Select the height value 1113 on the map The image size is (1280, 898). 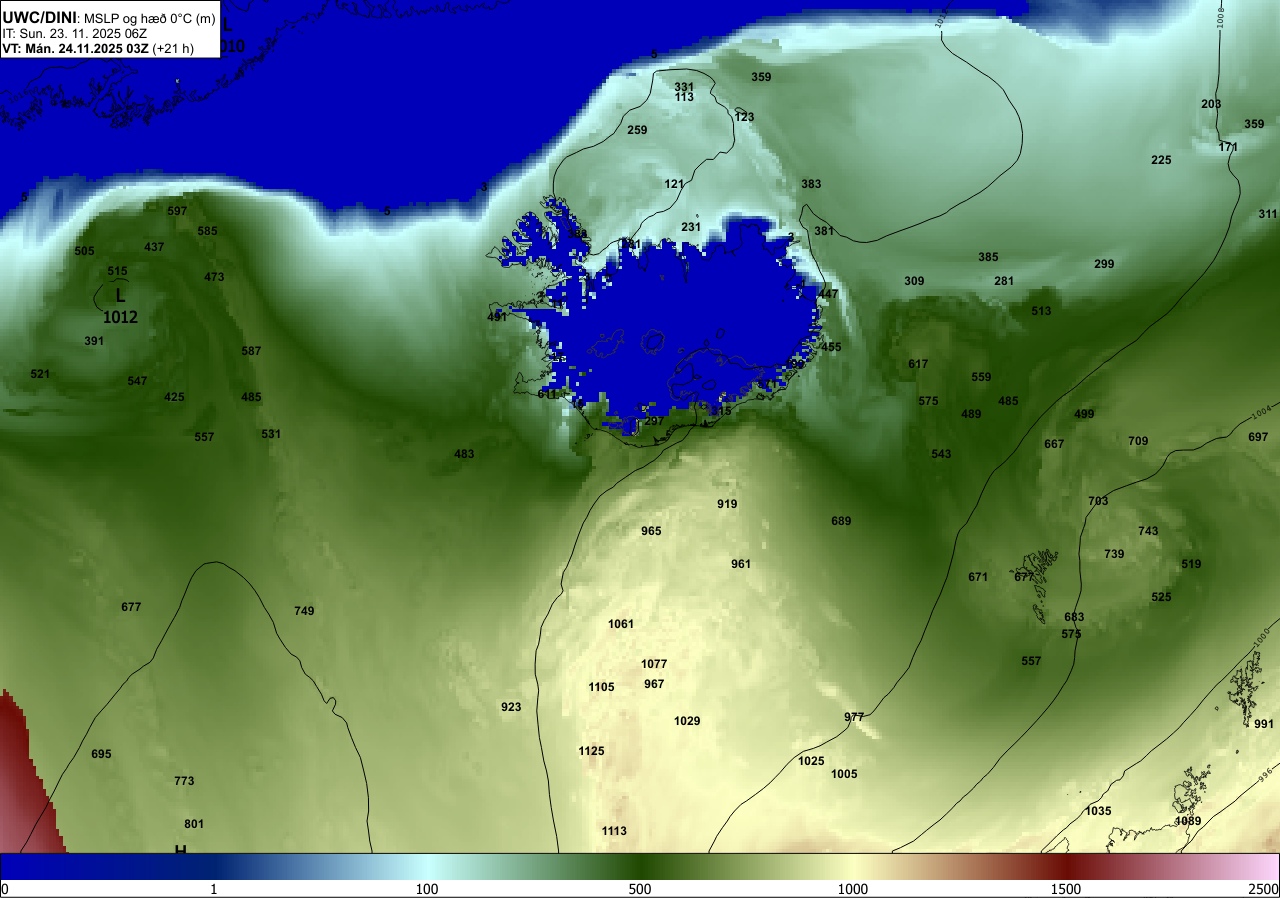[614, 831]
